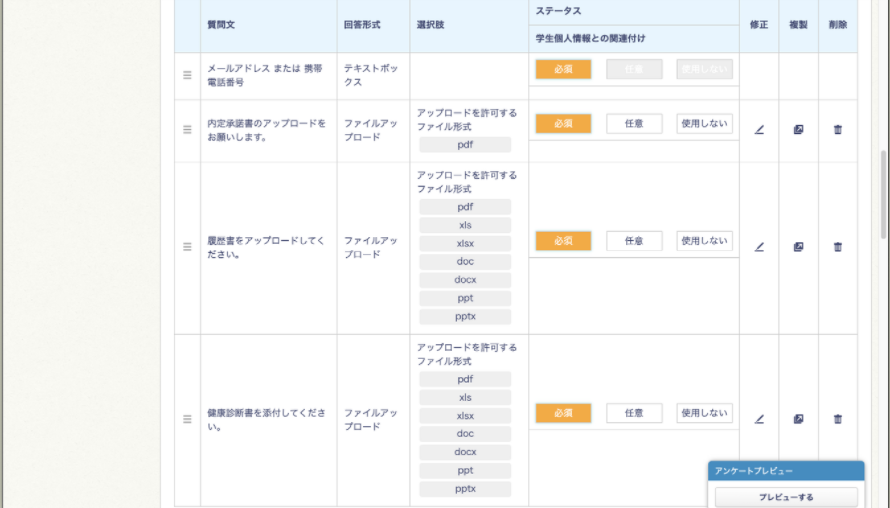The image size is (890, 508).
Task: Click duplicate icon for 内定承諾書 row
Action: tap(798, 130)
